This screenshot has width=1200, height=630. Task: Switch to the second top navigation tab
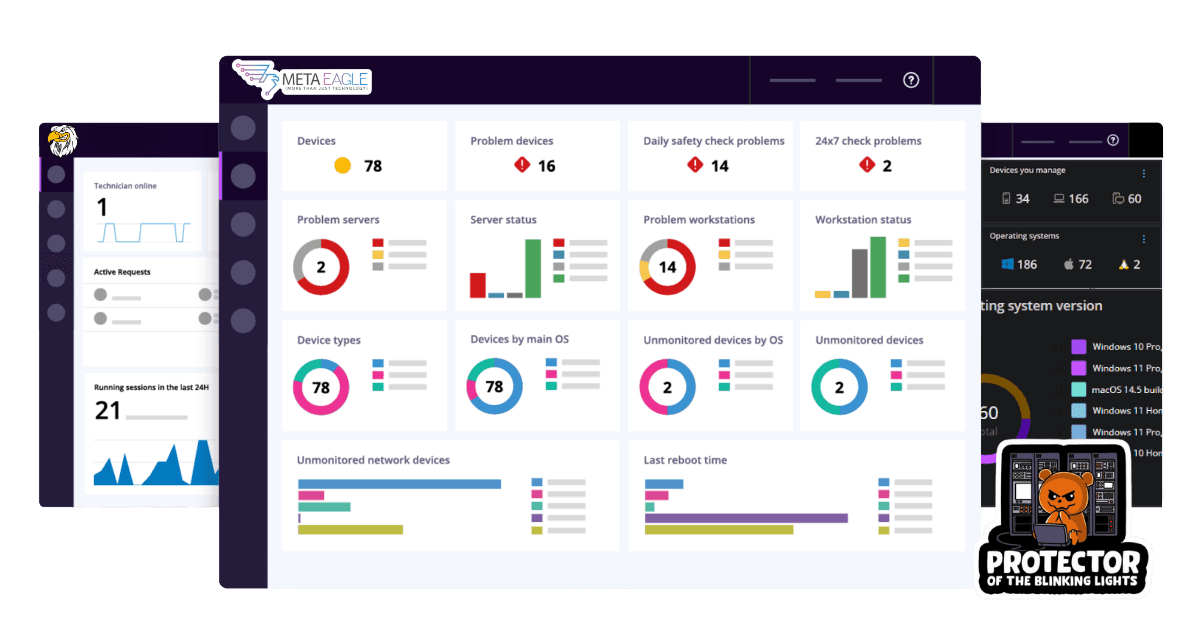tap(858, 80)
